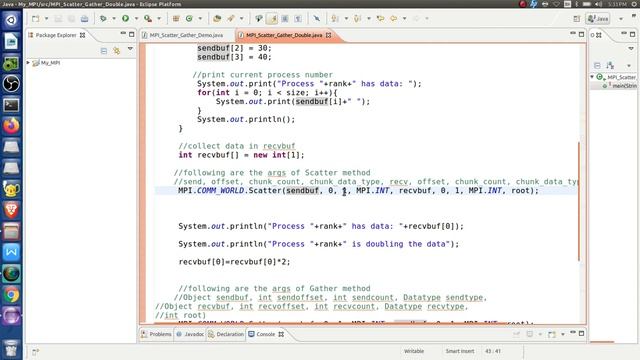Click the editor vertical scrollbar

[x=579, y=201]
